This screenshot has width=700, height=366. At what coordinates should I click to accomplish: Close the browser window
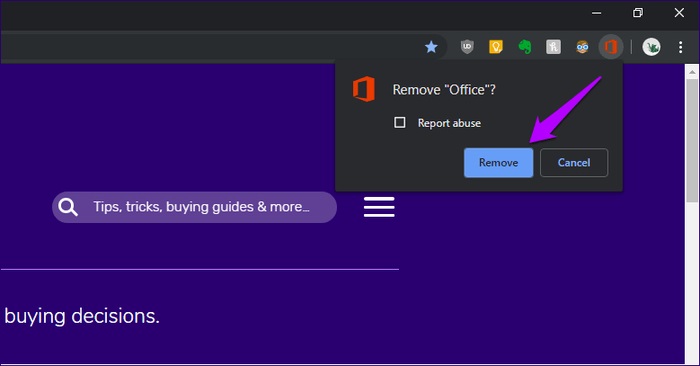(679, 12)
